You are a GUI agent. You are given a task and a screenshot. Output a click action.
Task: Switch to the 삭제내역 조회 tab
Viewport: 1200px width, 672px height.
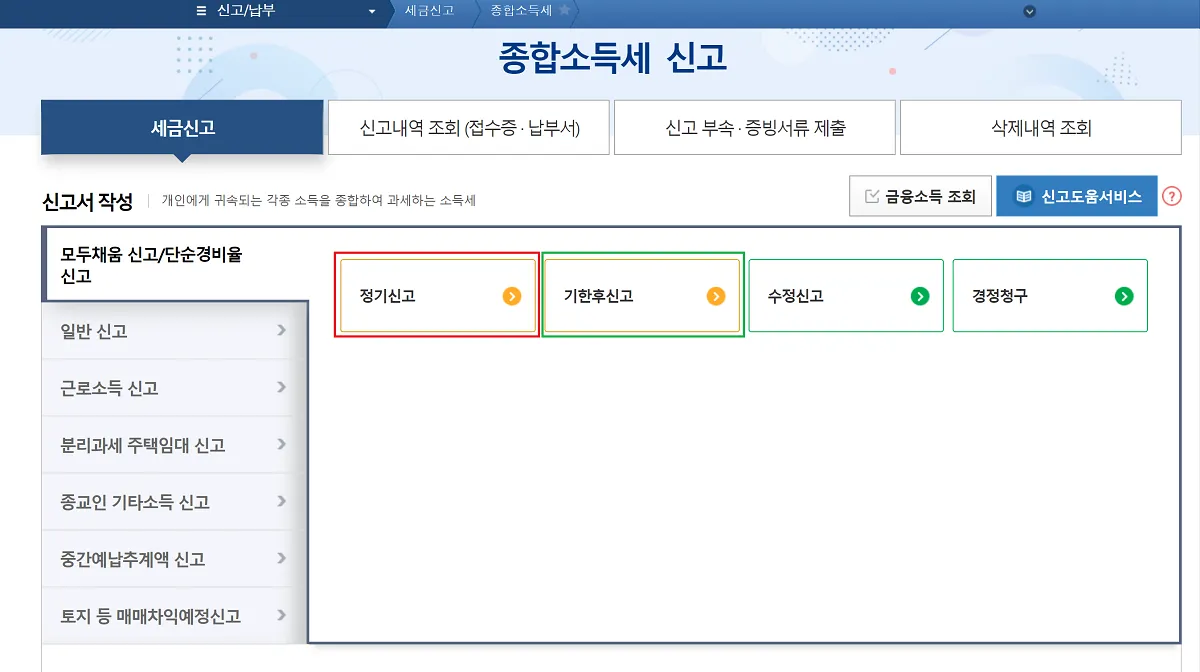1041,127
